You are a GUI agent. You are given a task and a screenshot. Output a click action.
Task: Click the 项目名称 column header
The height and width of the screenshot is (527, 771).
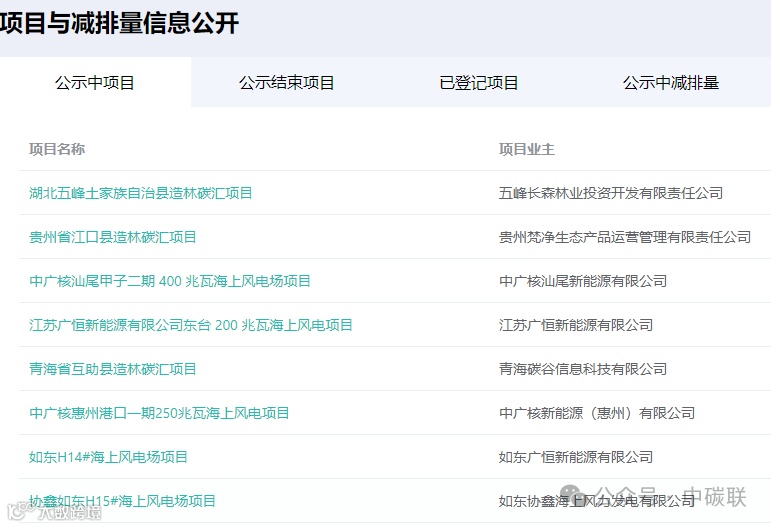[x=57, y=149]
